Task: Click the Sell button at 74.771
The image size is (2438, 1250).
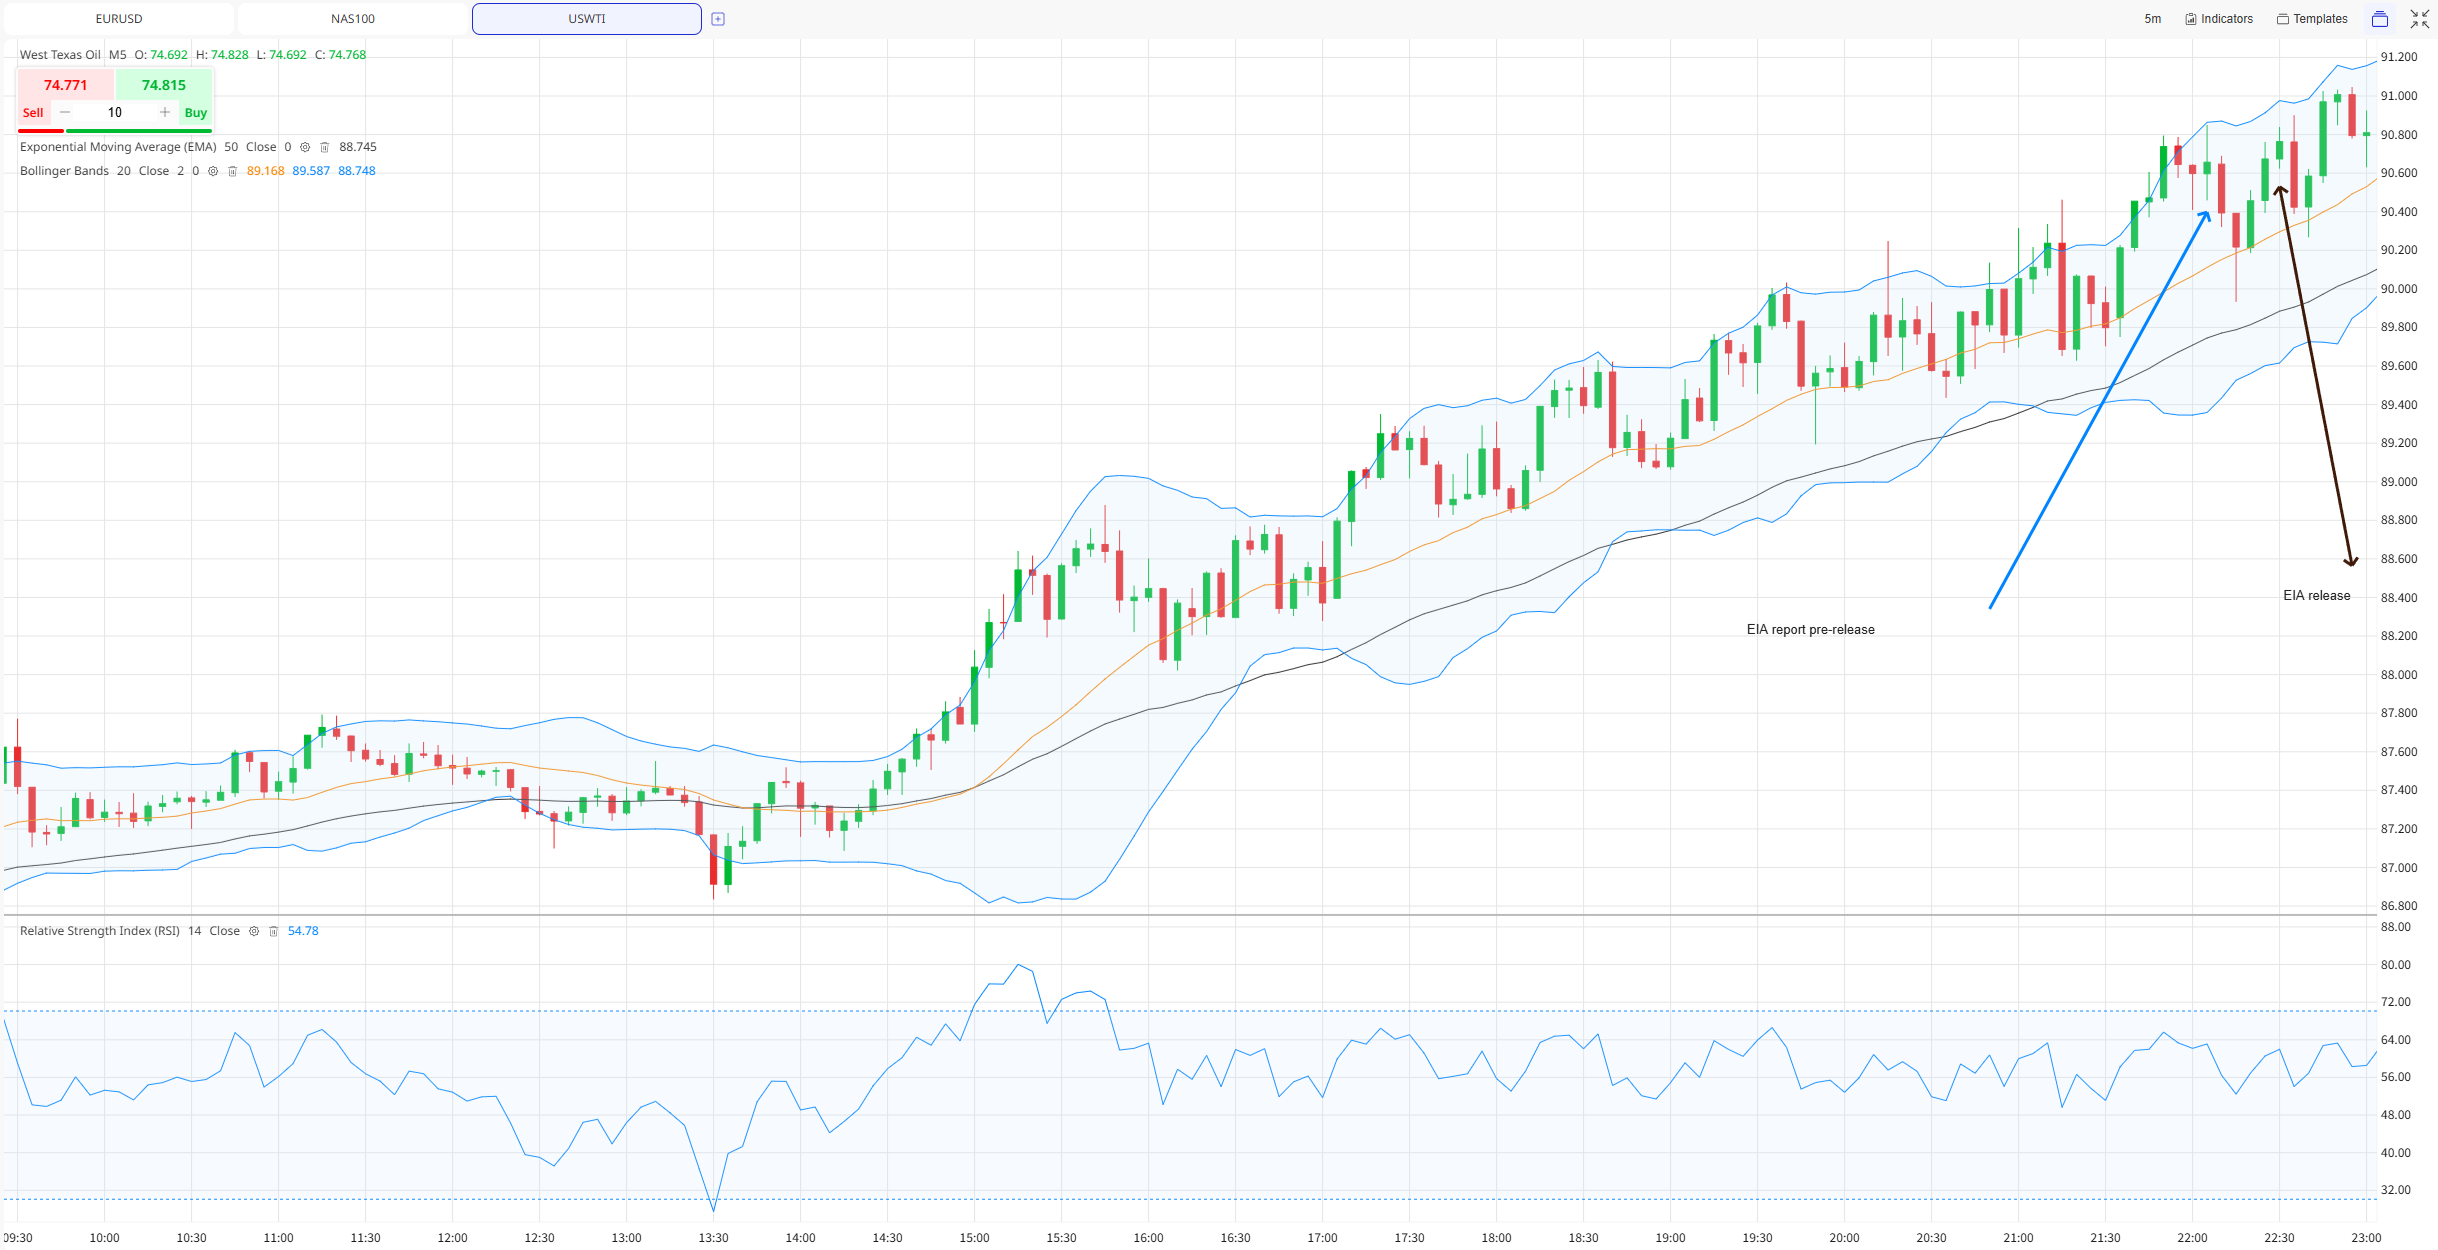Action: pos(65,96)
